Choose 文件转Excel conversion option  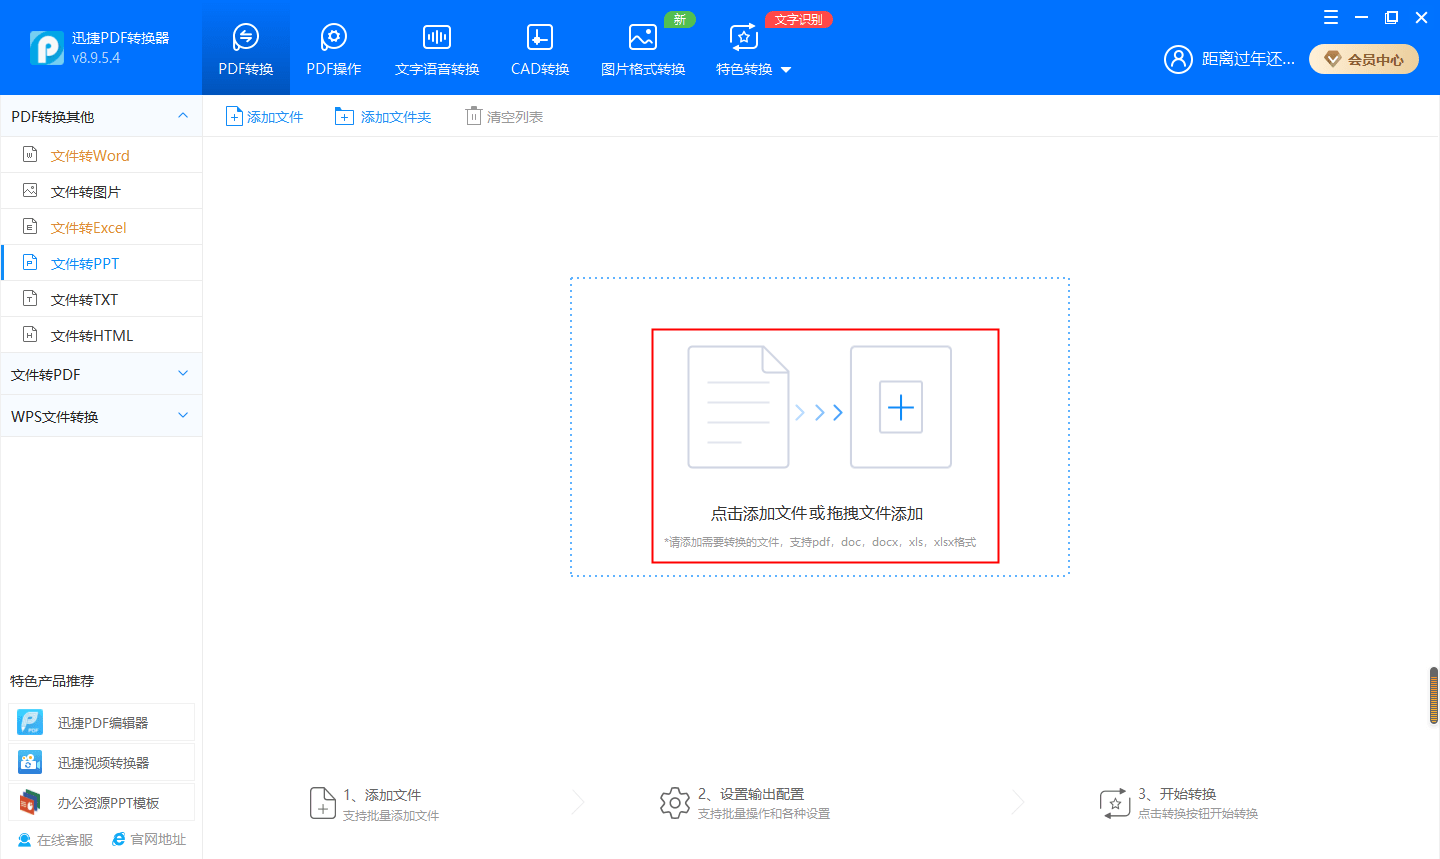(x=88, y=228)
